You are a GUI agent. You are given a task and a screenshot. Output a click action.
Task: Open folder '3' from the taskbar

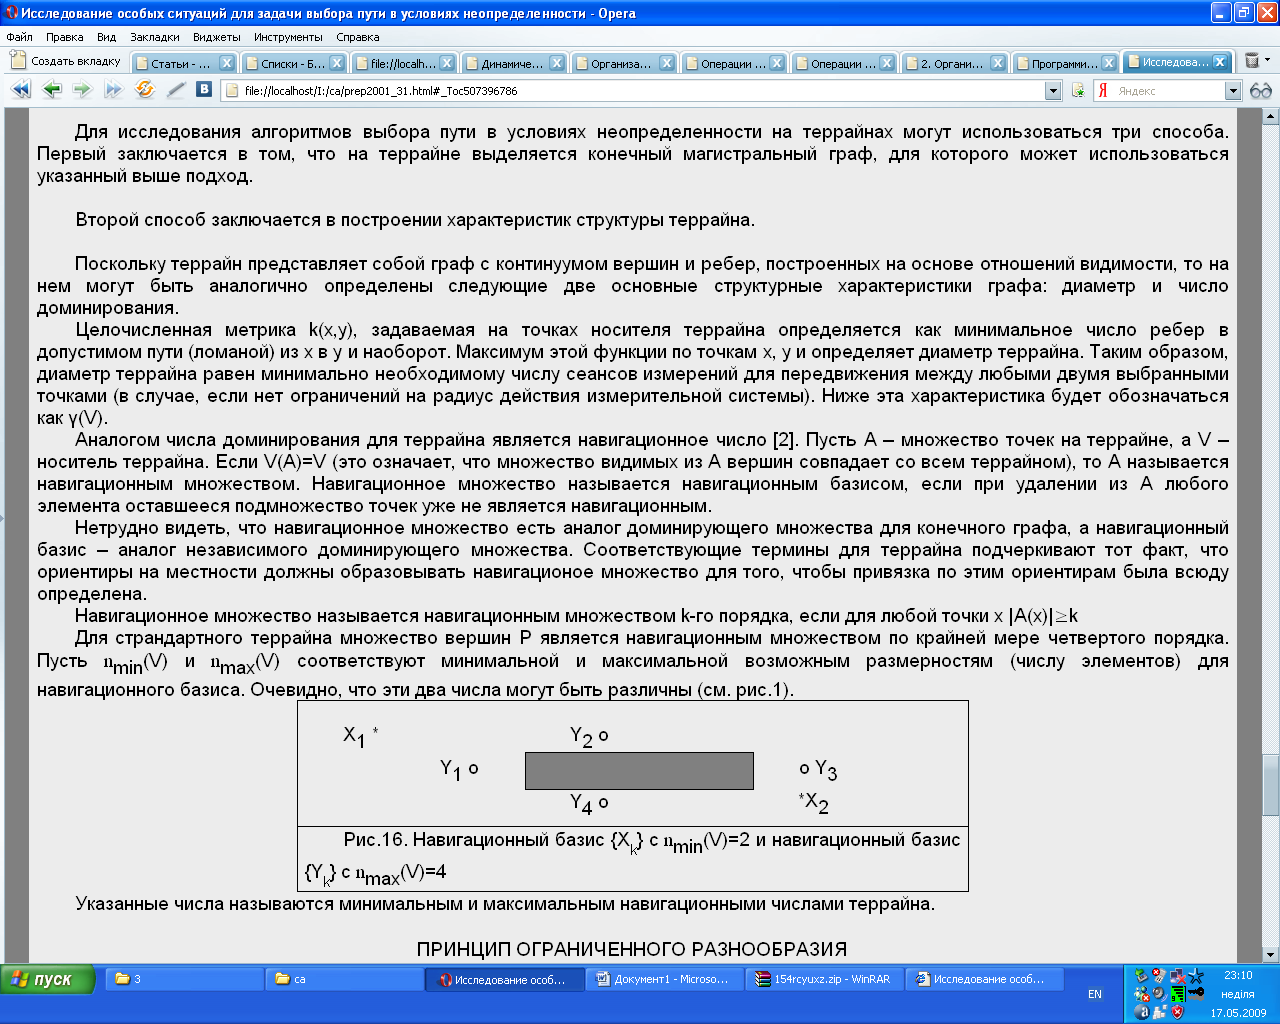pos(184,979)
